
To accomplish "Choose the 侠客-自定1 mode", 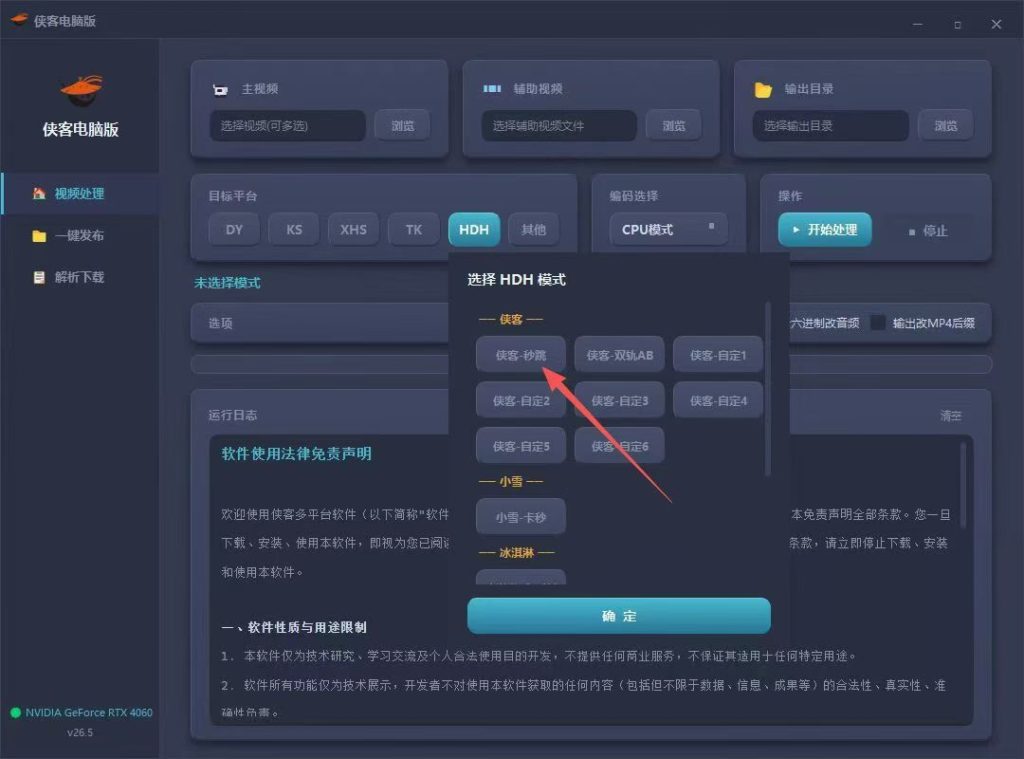I will point(718,355).
